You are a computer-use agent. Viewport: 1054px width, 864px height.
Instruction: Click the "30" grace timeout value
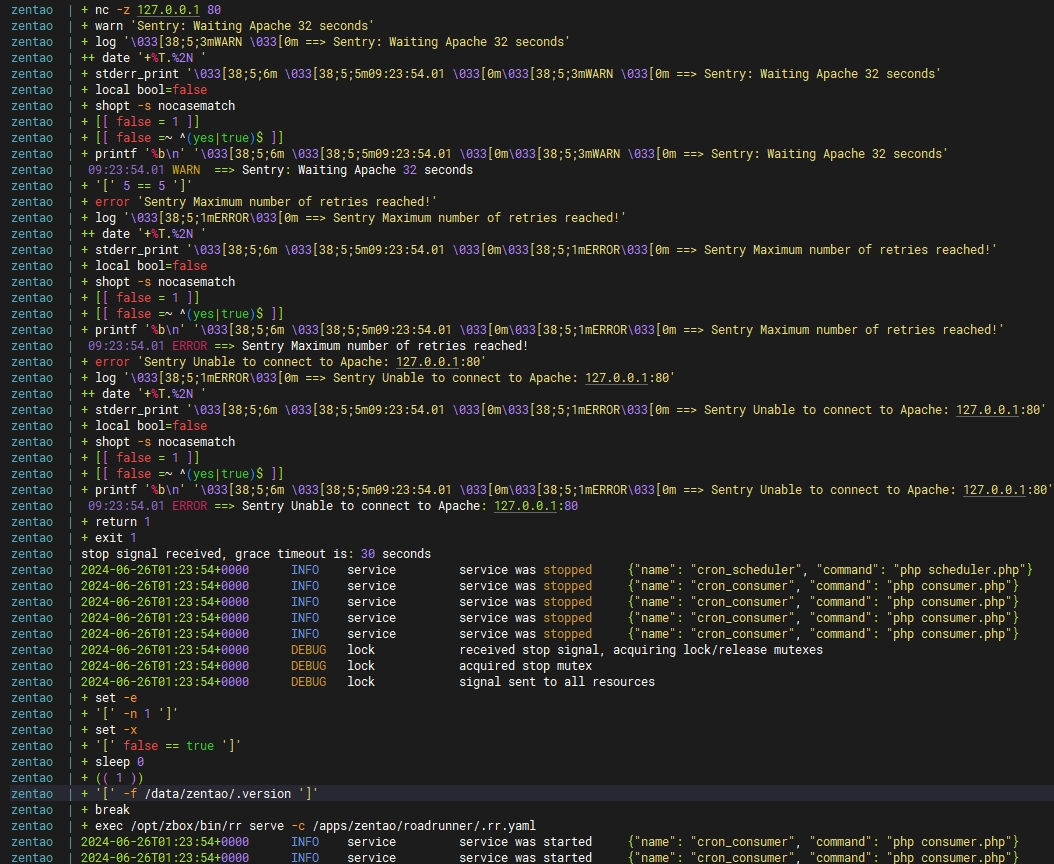coord(368,554)
